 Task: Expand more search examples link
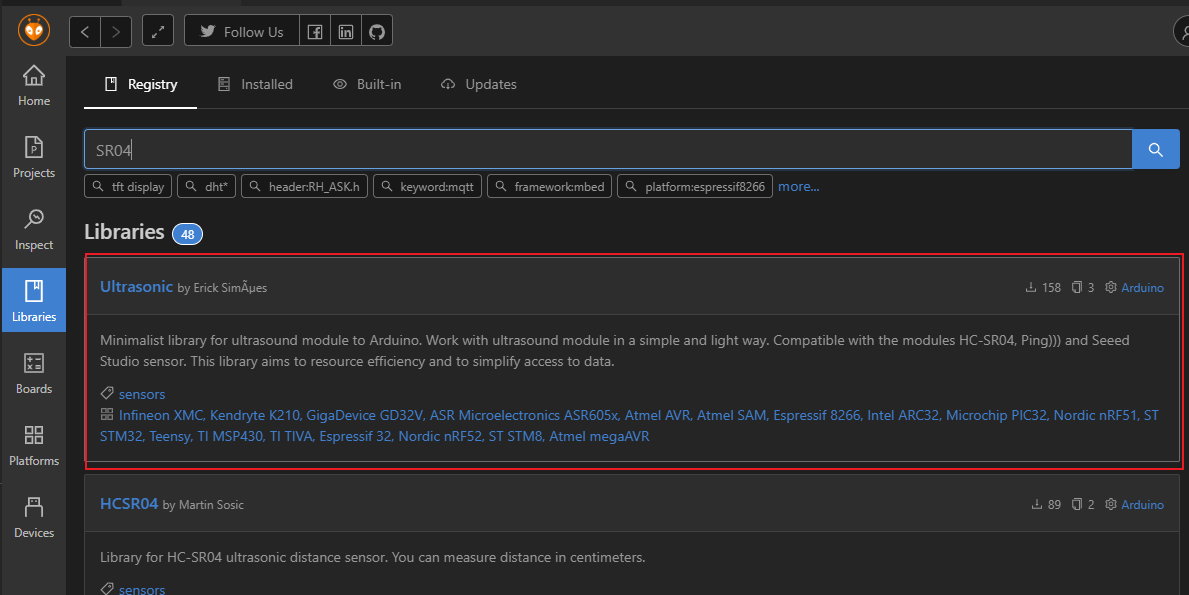(798, 187)
